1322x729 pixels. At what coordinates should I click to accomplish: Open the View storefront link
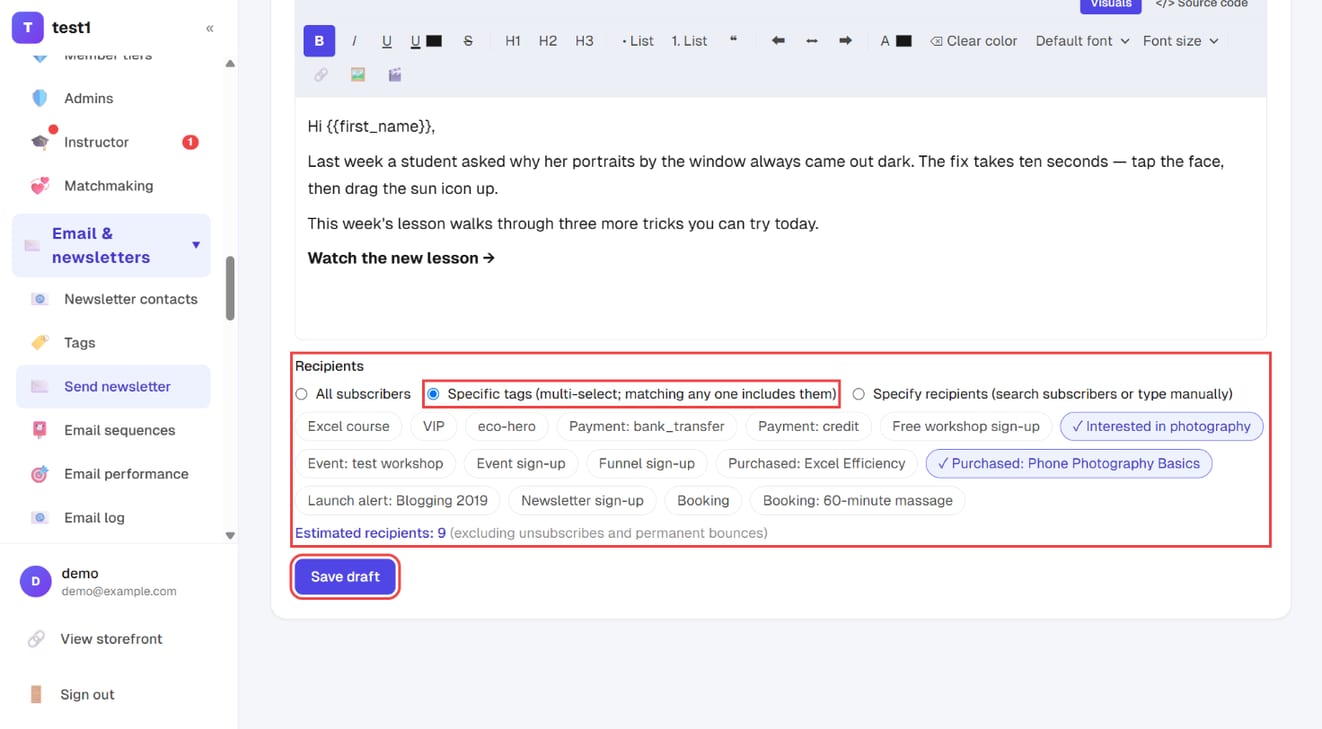tap(111, 639)
